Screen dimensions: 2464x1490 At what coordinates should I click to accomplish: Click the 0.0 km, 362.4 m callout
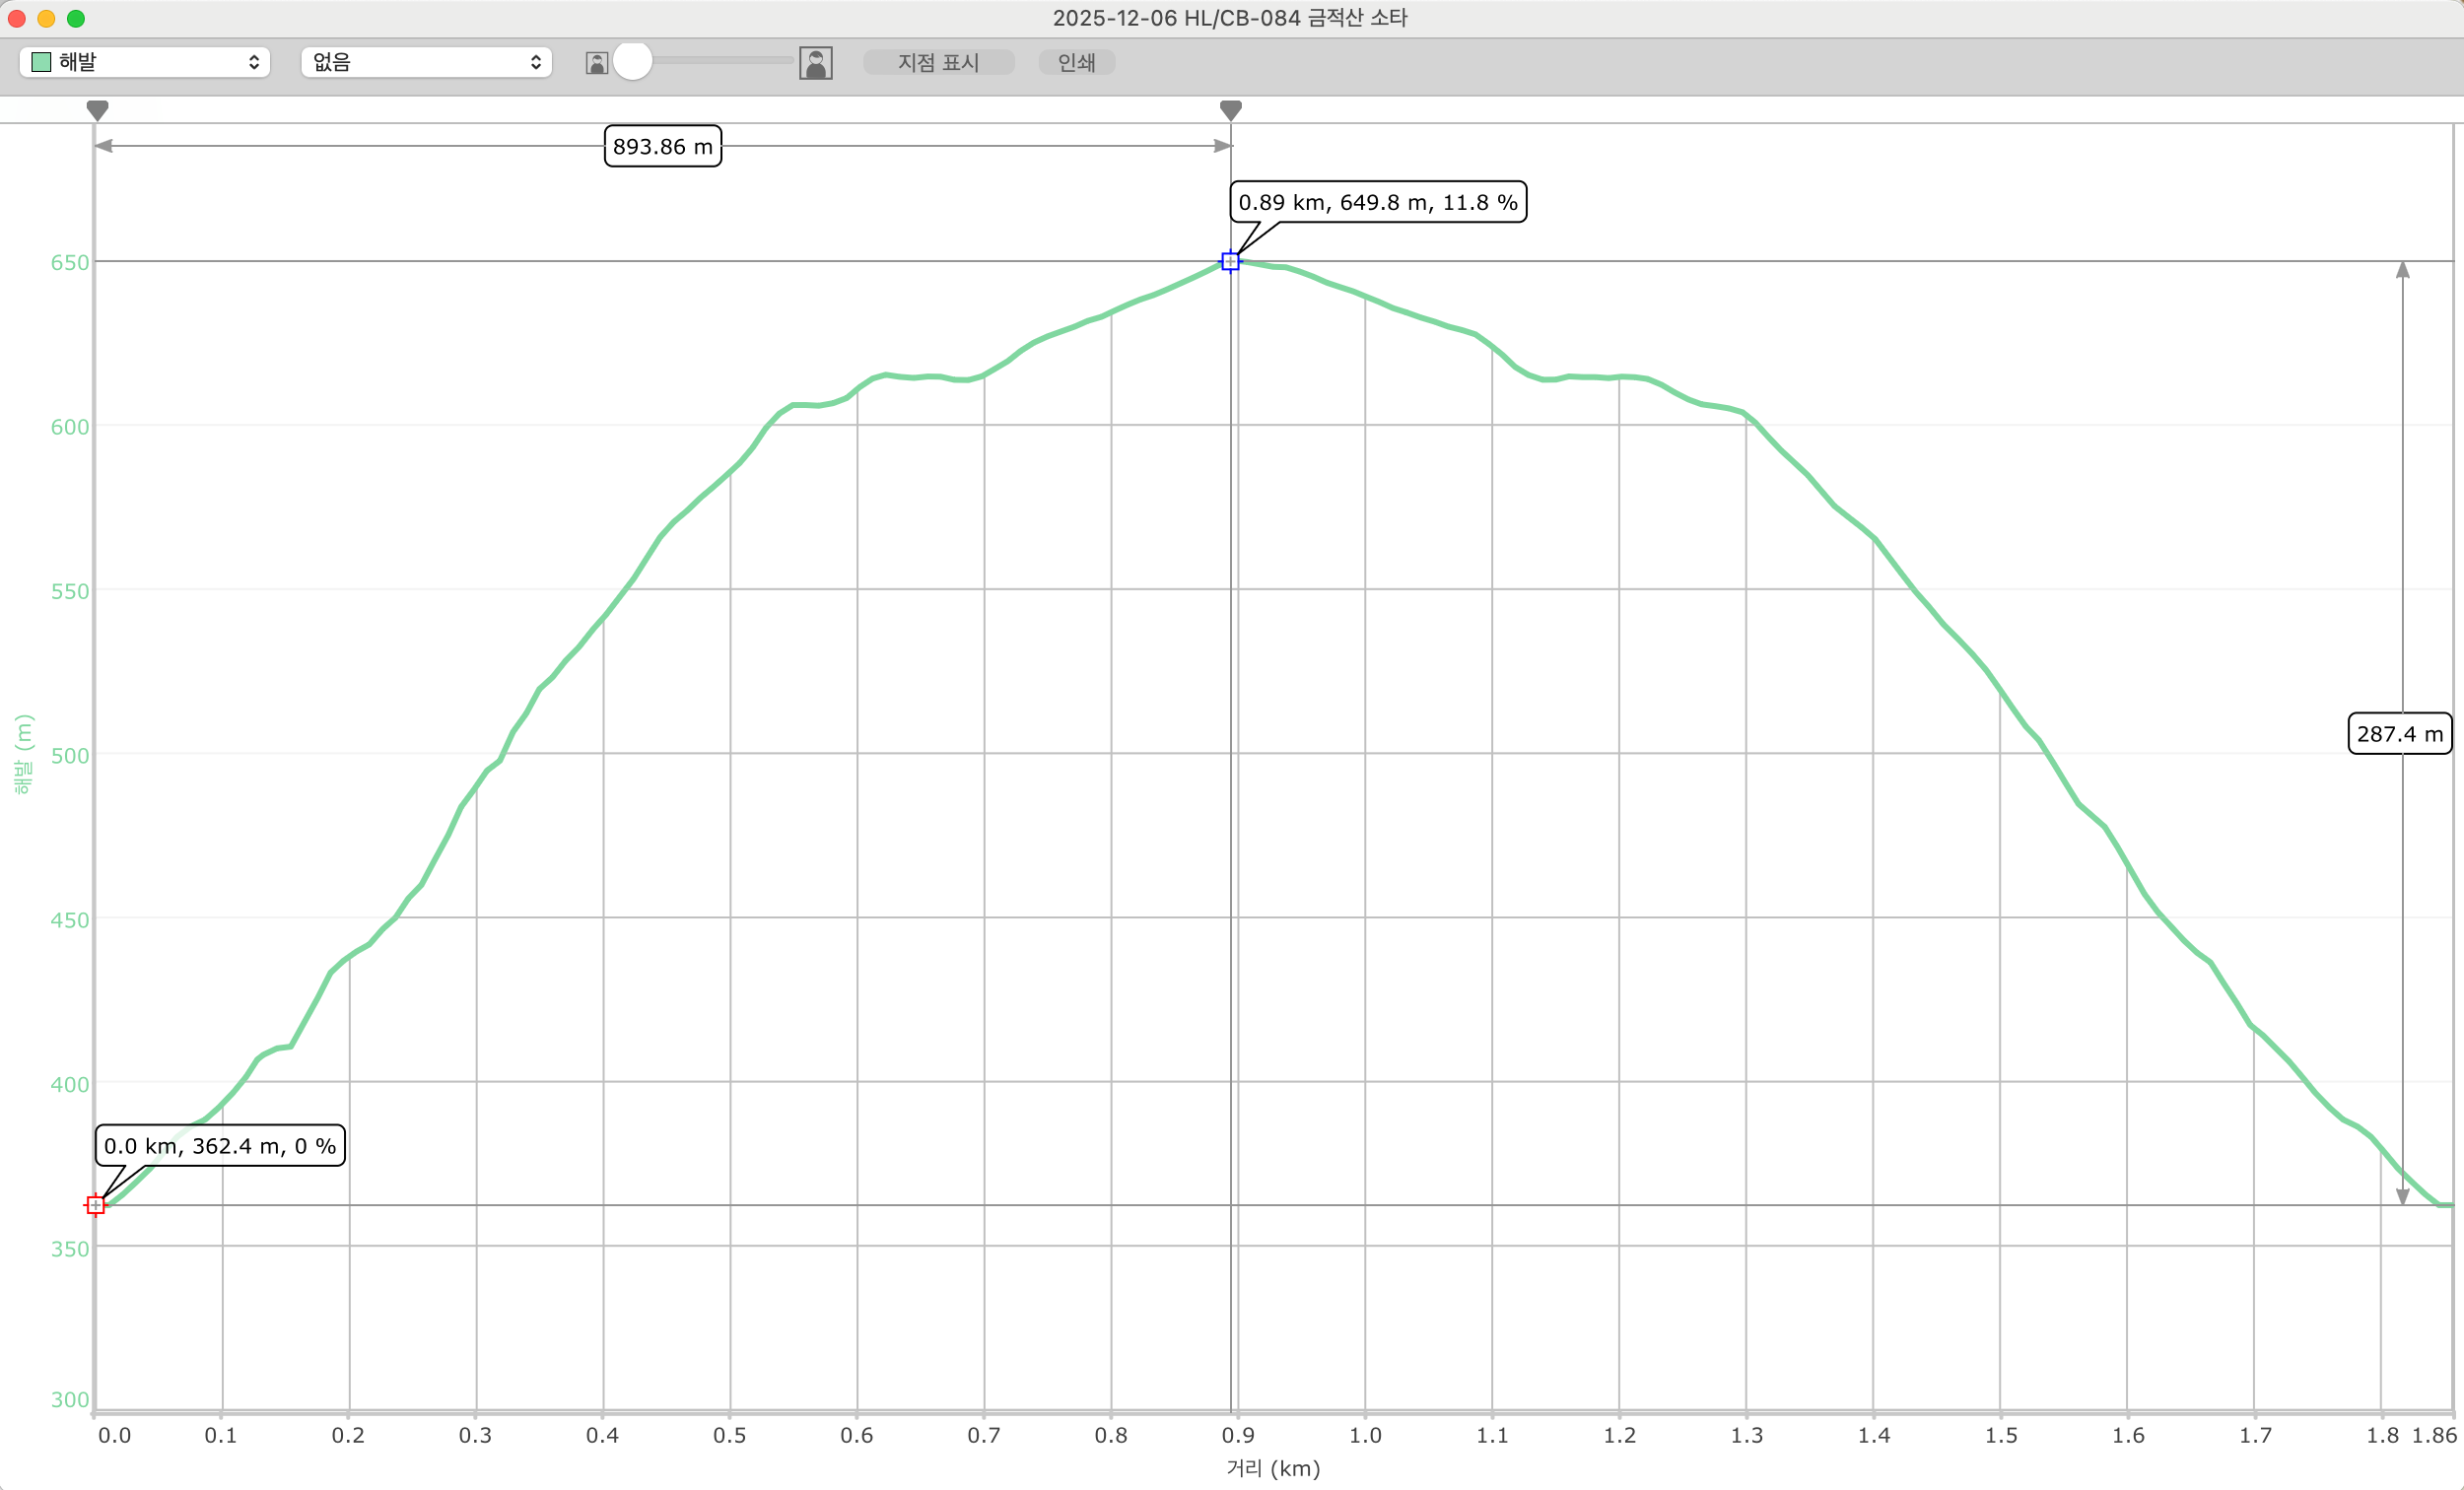[x=220, y=1146]
